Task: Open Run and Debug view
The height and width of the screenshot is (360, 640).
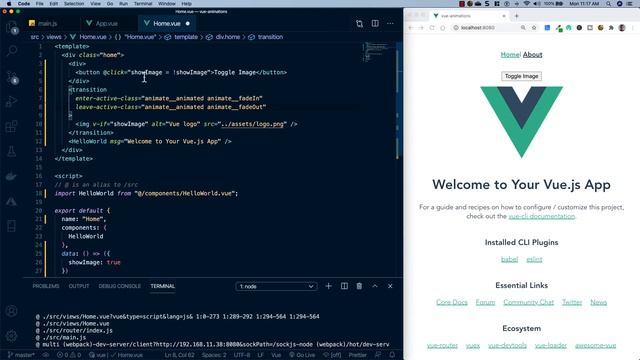Action: coord(12,101)
